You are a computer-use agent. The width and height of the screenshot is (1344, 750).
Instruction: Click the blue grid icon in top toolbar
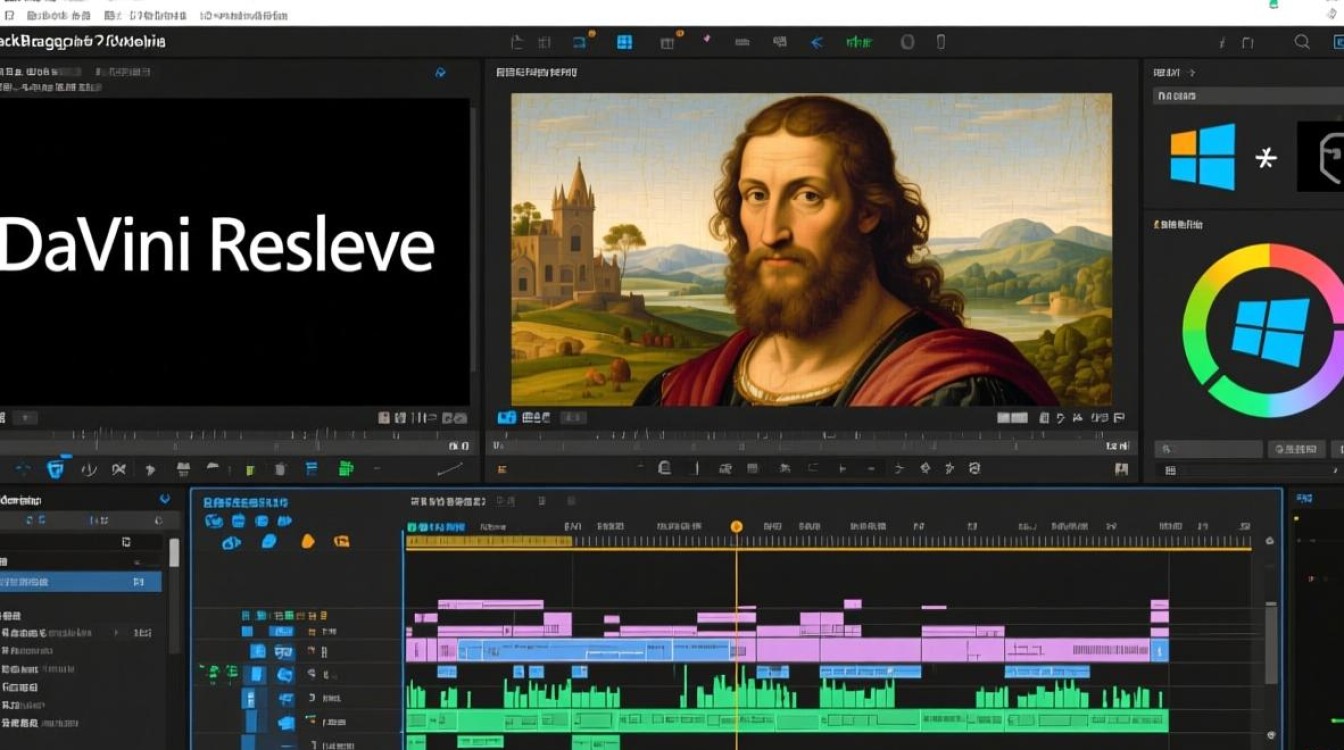click(624, 42)
